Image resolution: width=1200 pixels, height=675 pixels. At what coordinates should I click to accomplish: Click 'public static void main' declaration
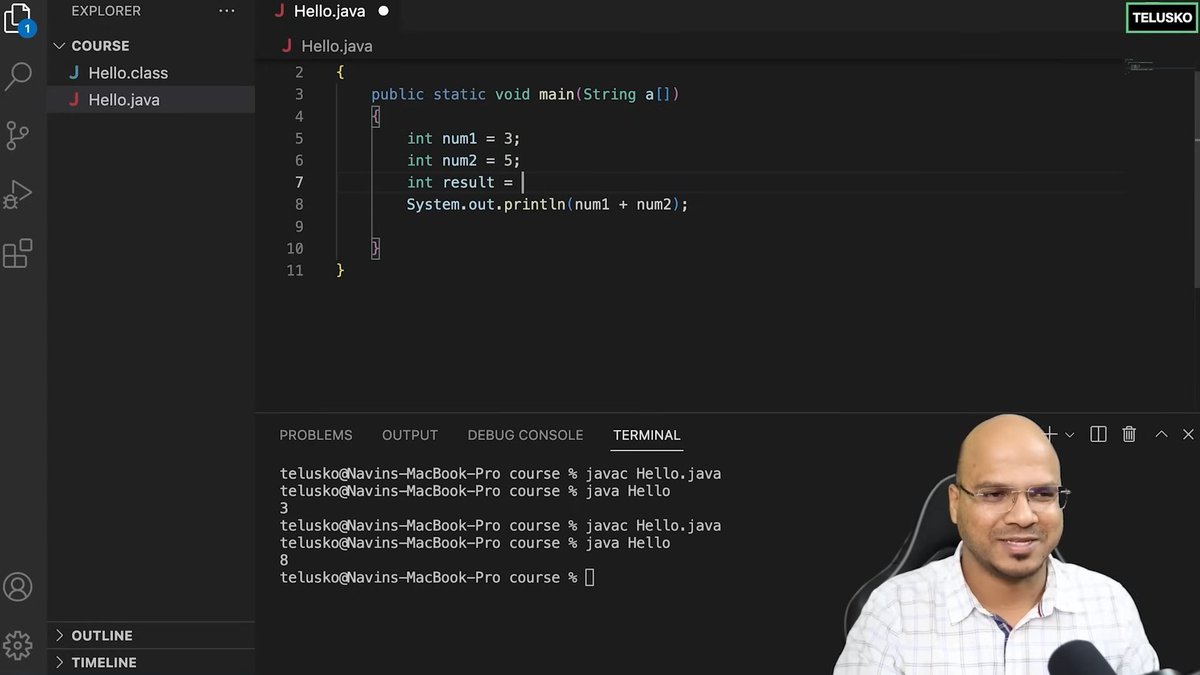point(525,94)
